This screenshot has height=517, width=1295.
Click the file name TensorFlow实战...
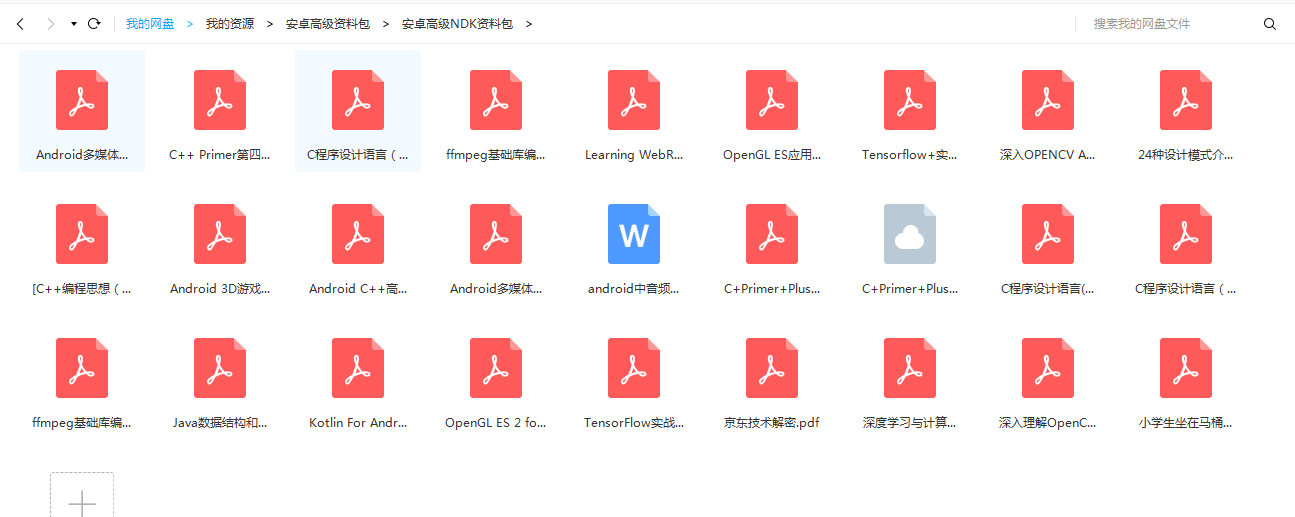point(634,423)
